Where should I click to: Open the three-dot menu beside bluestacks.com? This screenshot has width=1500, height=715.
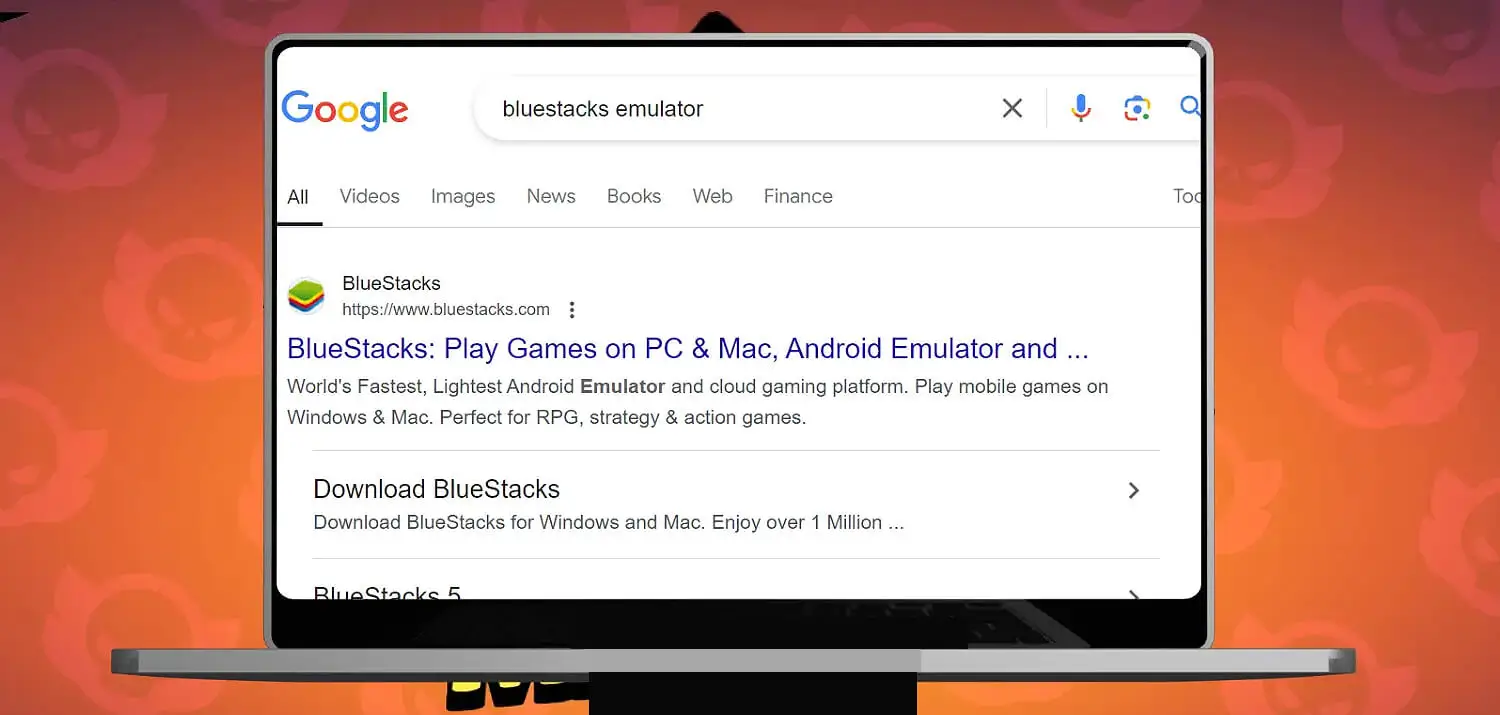point(572,310)
